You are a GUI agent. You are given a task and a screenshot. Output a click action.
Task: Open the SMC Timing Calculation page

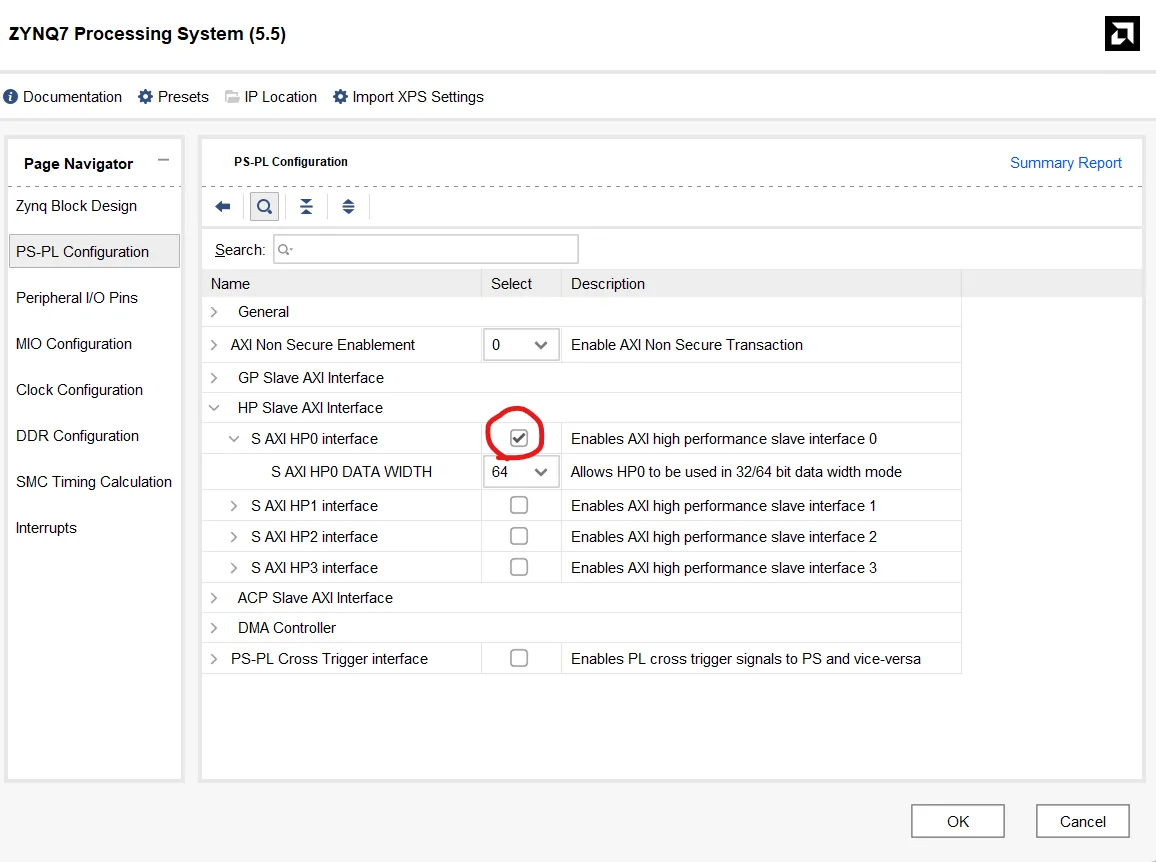click(x=94, y=482)
